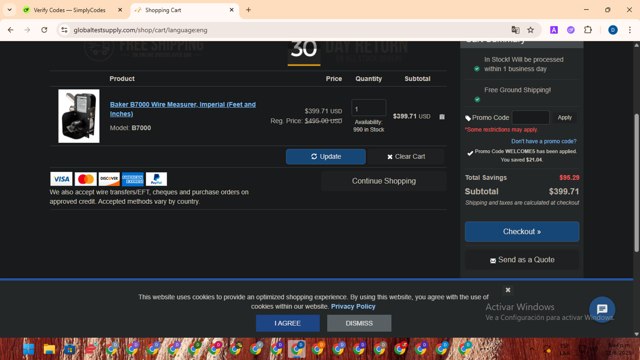640x360 pixels.
Task: Click the Visa payment logo
Action: tap(61, 179)
